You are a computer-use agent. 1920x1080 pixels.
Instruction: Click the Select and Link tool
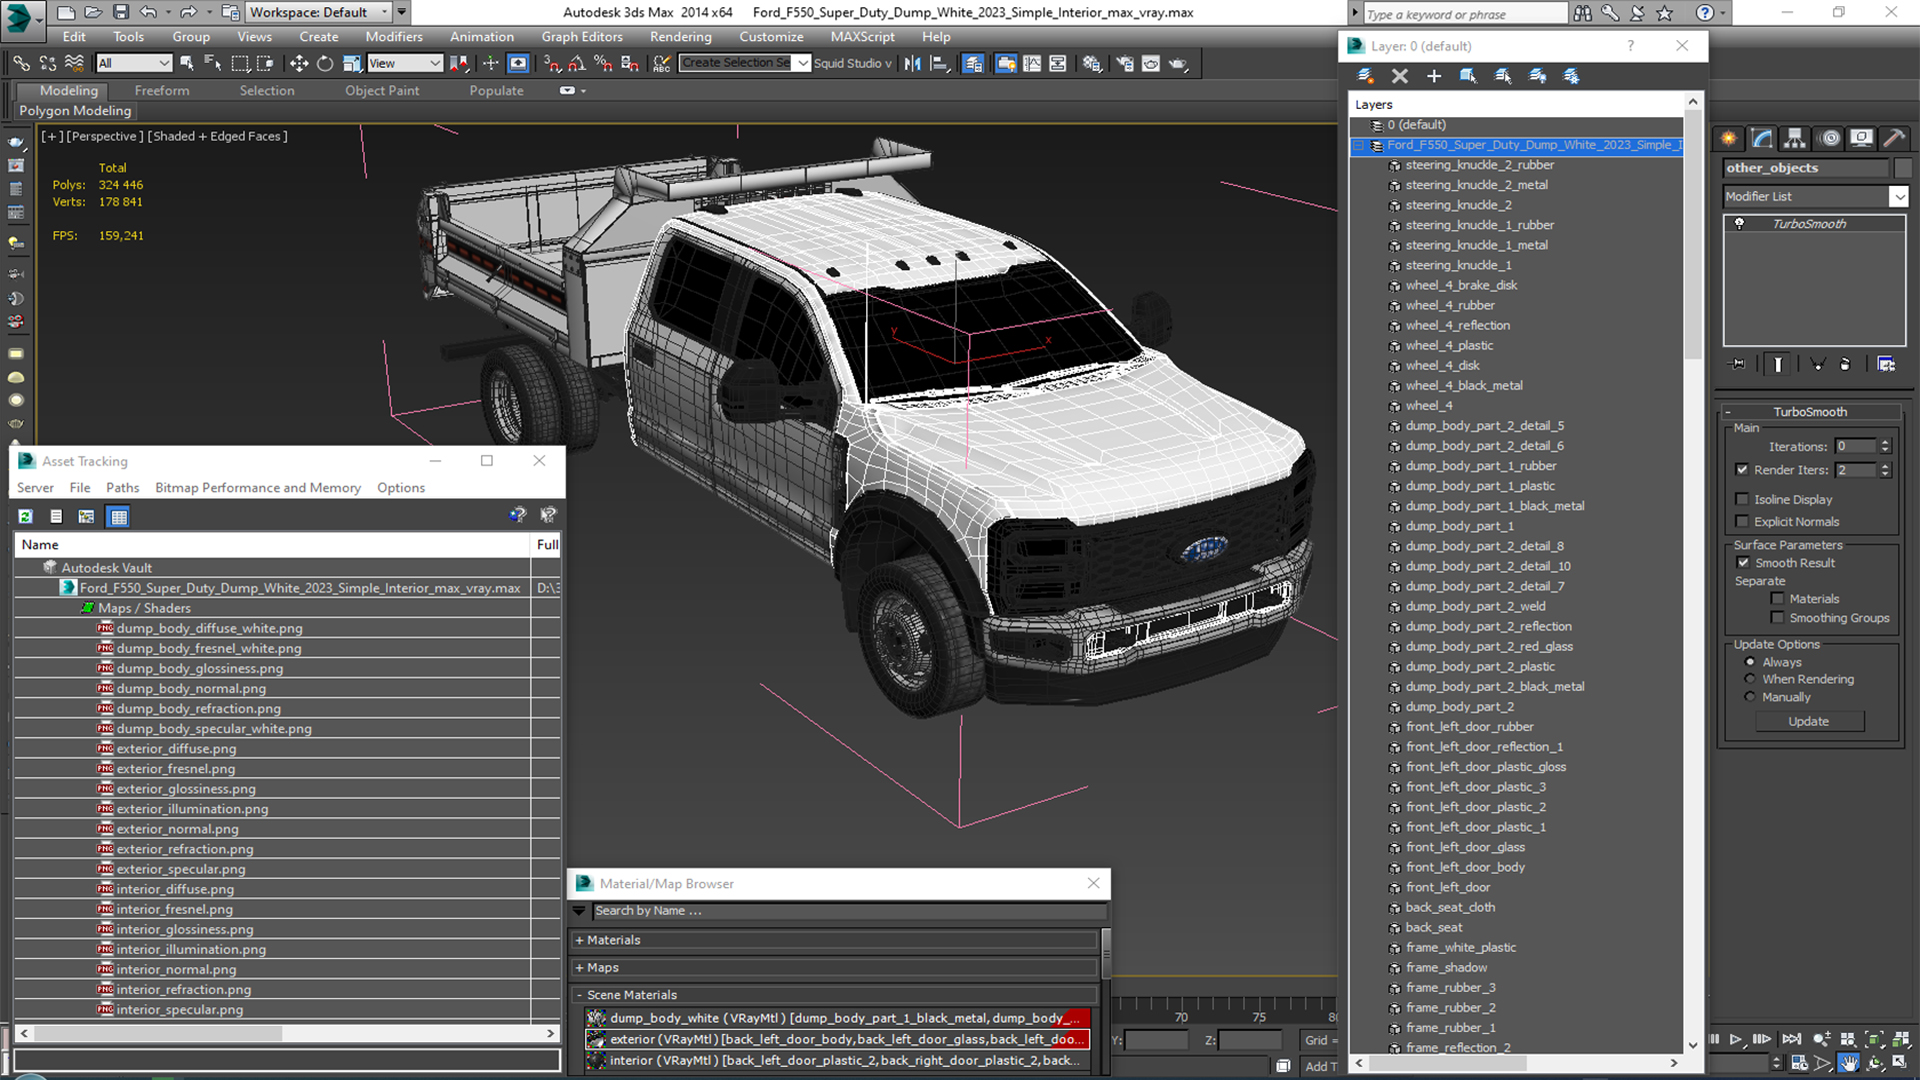[x=21, y=63]
